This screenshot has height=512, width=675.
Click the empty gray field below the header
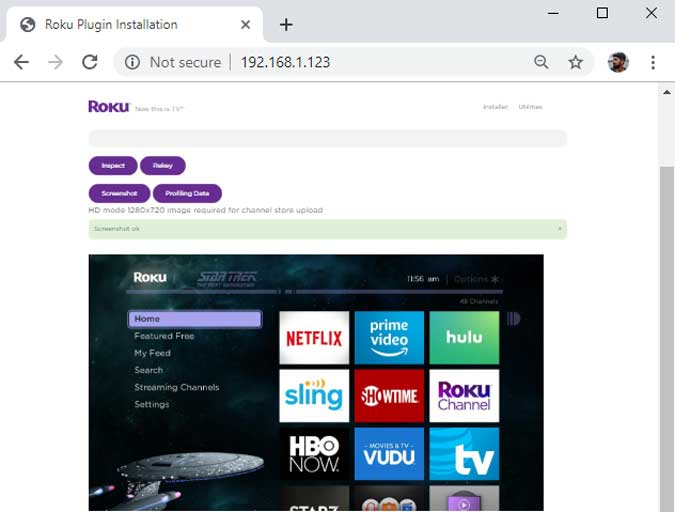coord(328,138)
